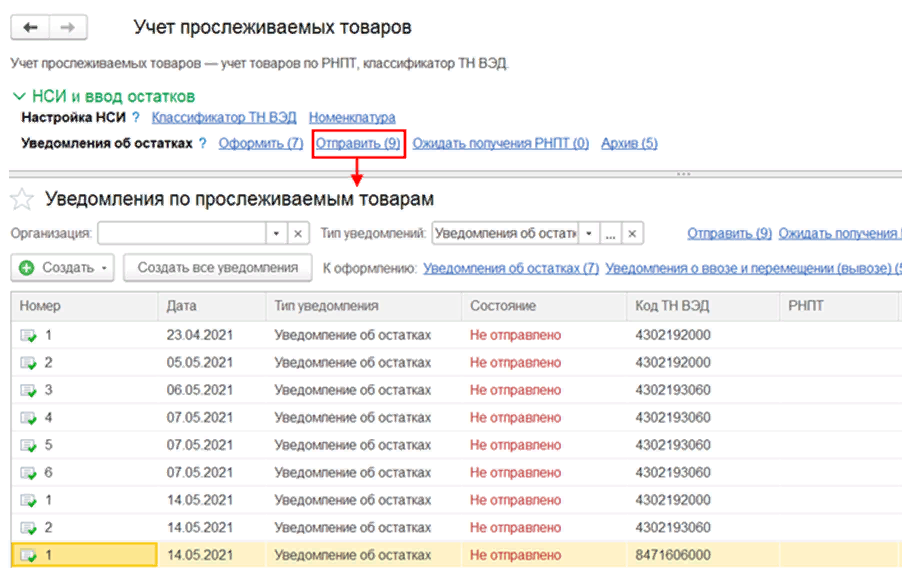Select the row with code 8471606000

672,555
